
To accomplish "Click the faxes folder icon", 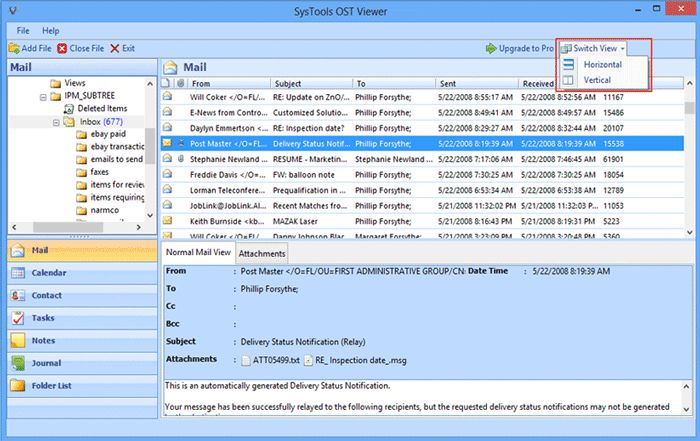I will [82, 172].
